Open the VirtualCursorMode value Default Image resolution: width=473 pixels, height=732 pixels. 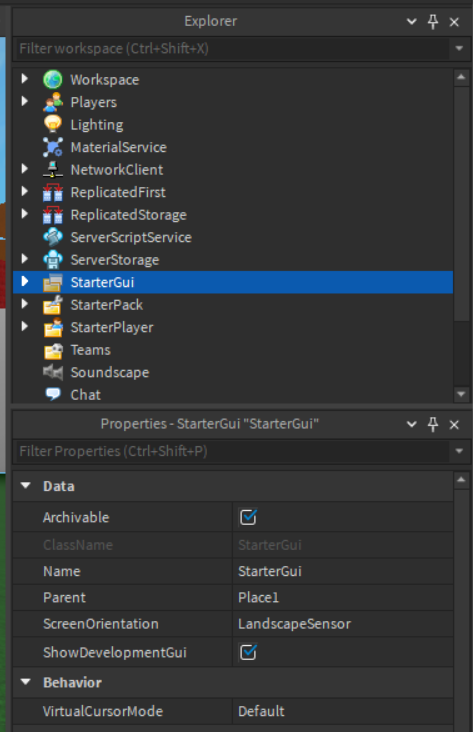343,711
